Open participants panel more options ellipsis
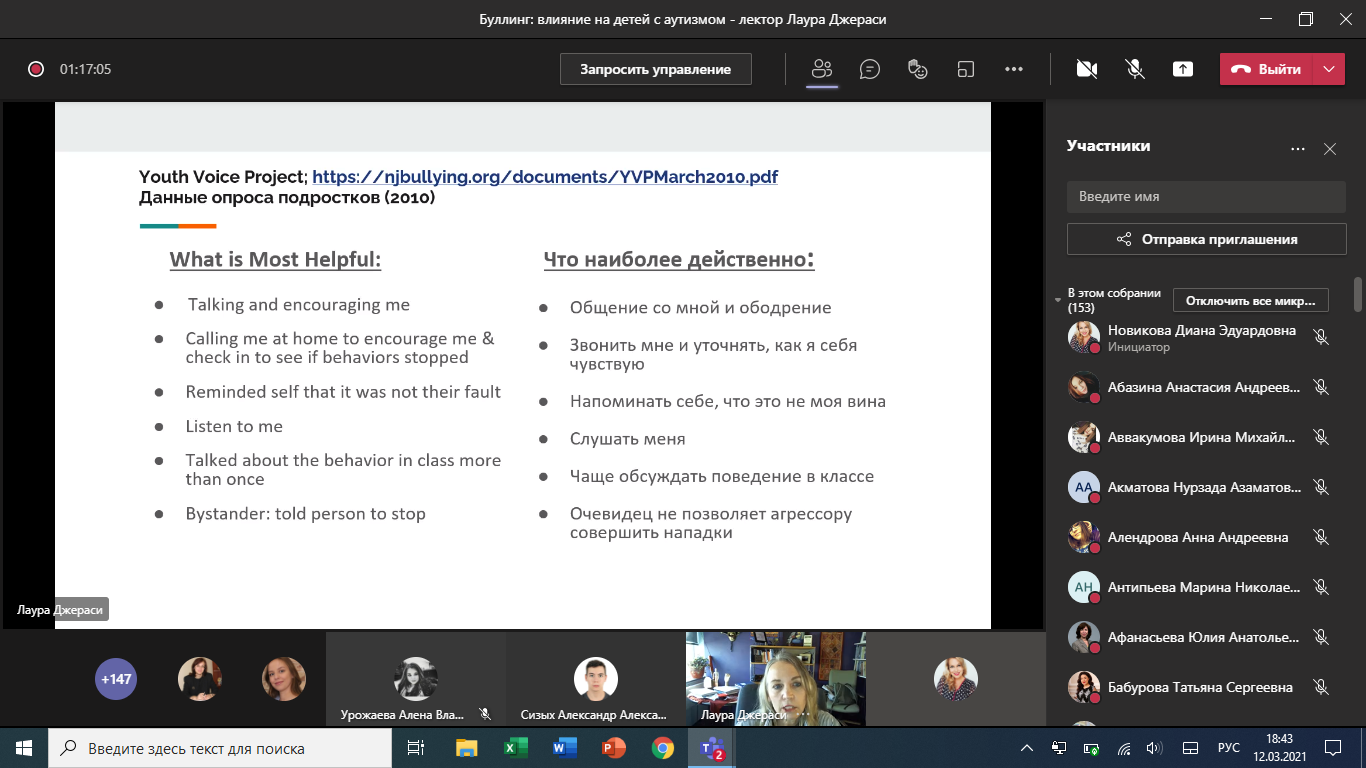1366x768 pixels. coord(1298,149)
